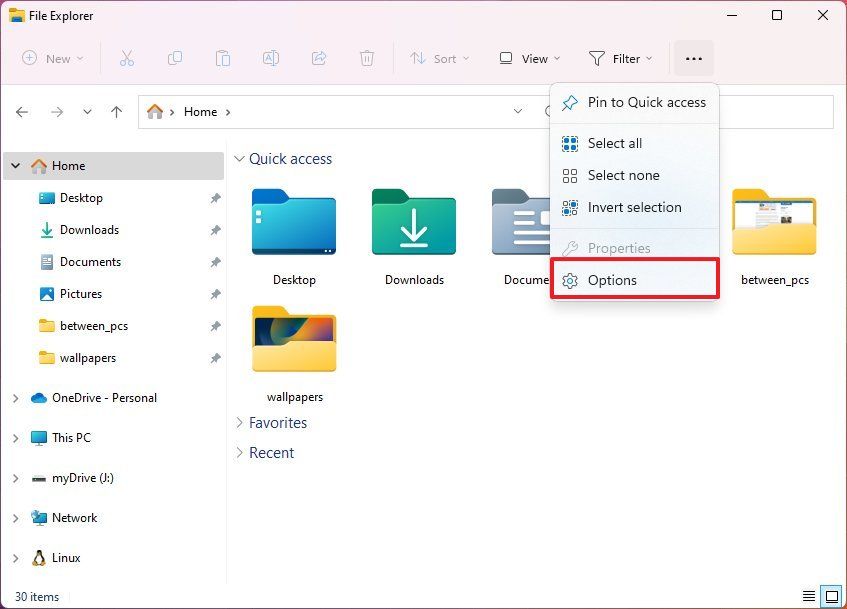Open the Filter dropdown
The width and height of the screenshot is (847, 609).
pyautogui.click(x=620, y=58)
